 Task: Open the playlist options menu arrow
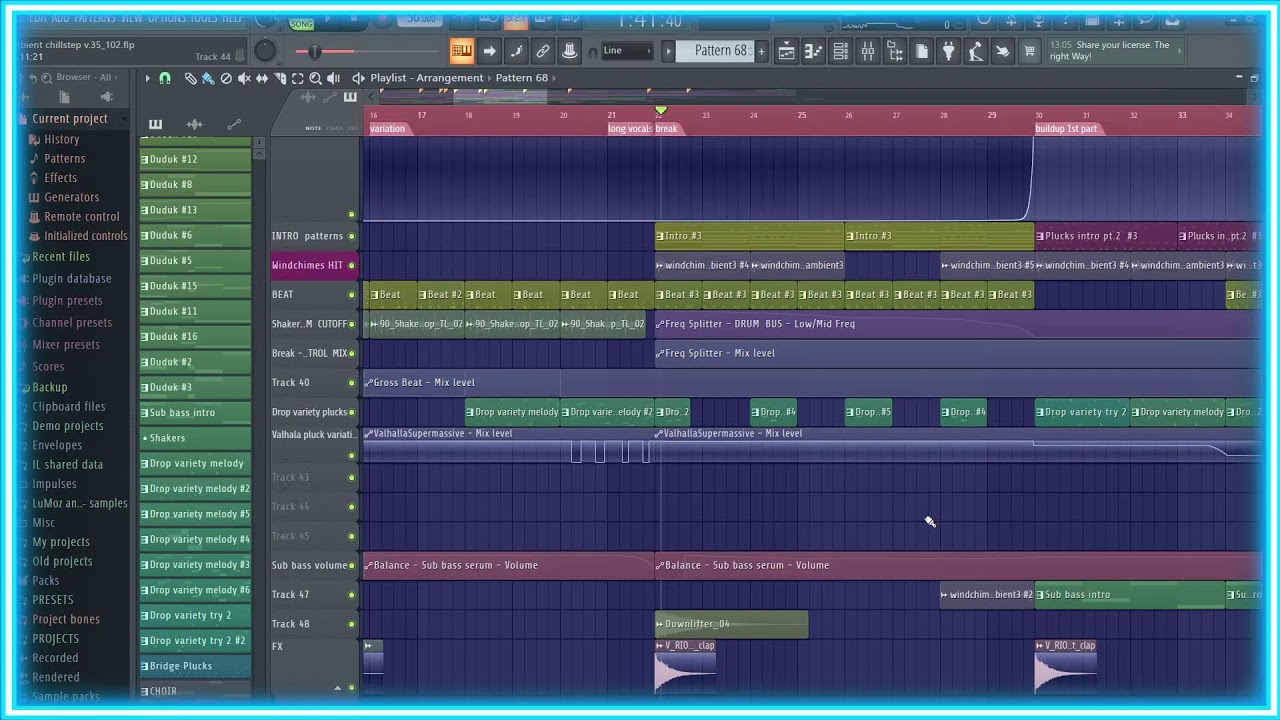(147, 78)
